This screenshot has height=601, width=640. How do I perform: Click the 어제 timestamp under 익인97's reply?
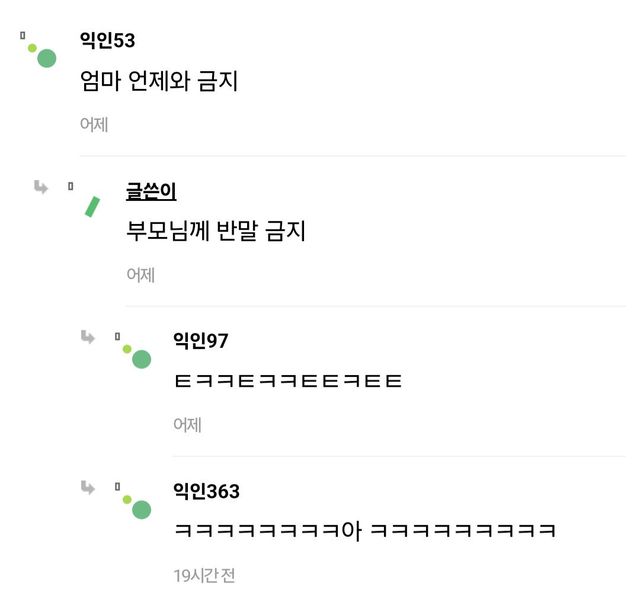point(187,425)
